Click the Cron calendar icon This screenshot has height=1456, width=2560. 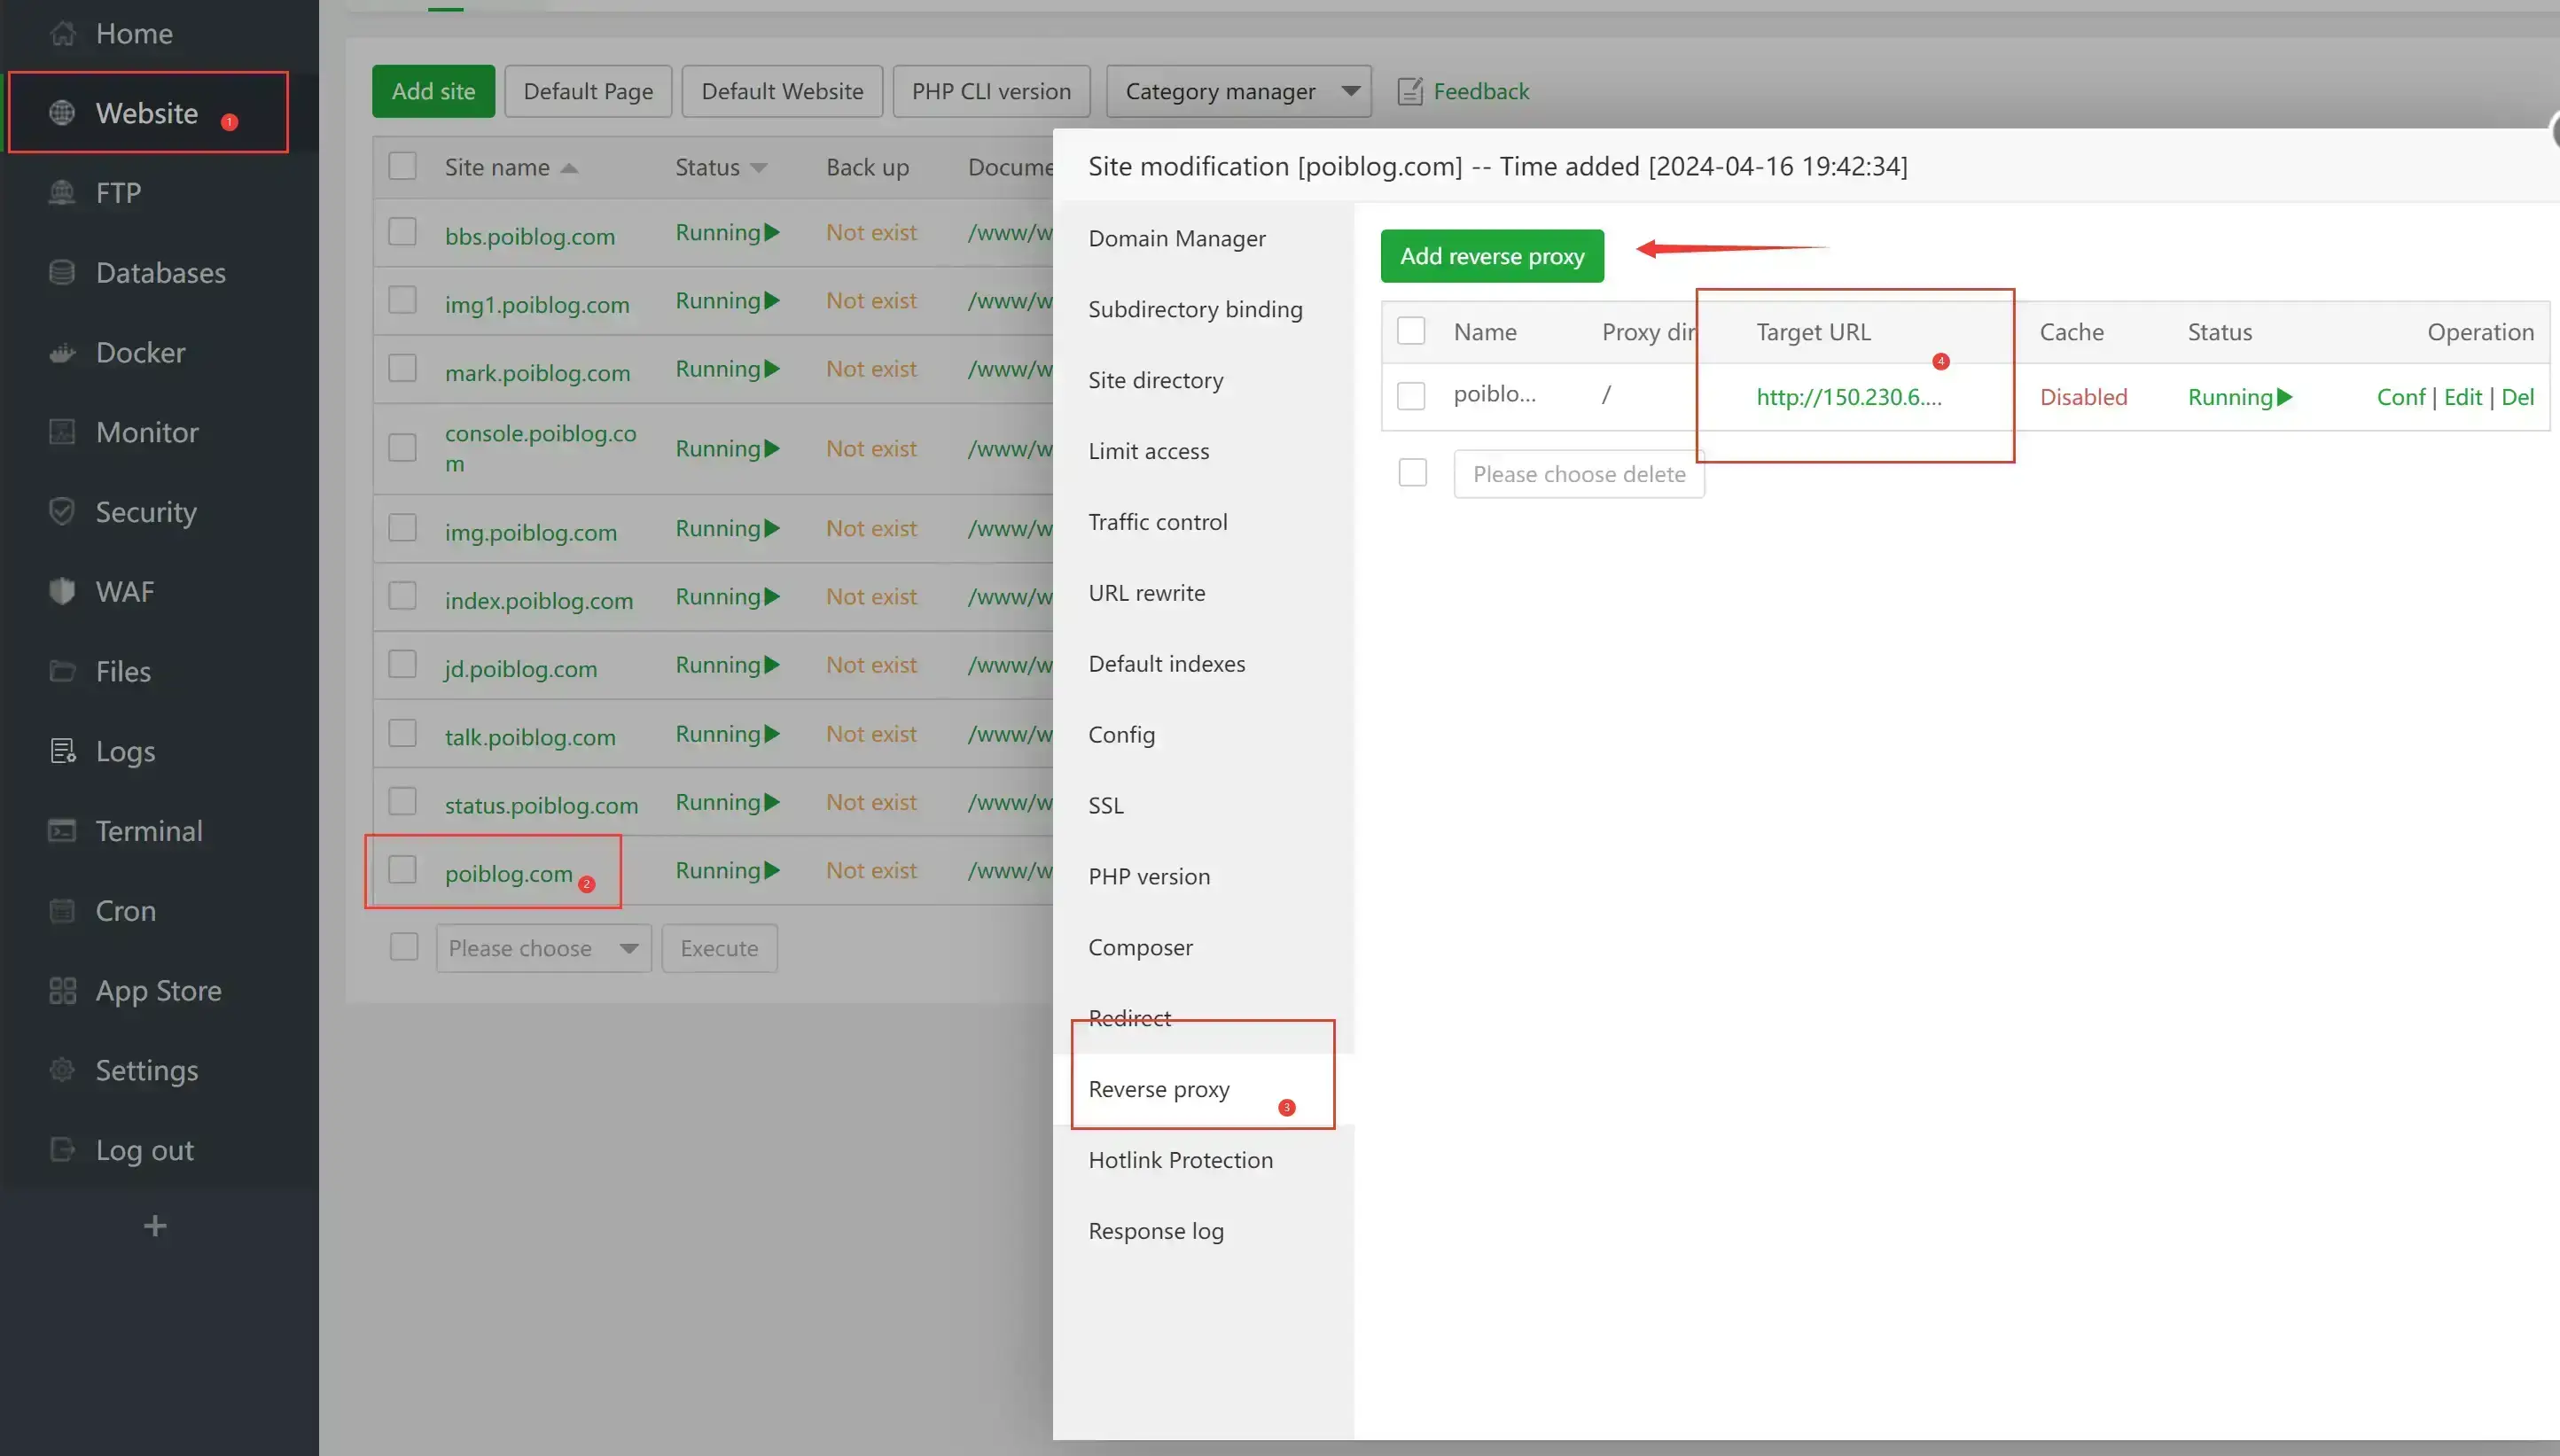coord(62,910)
